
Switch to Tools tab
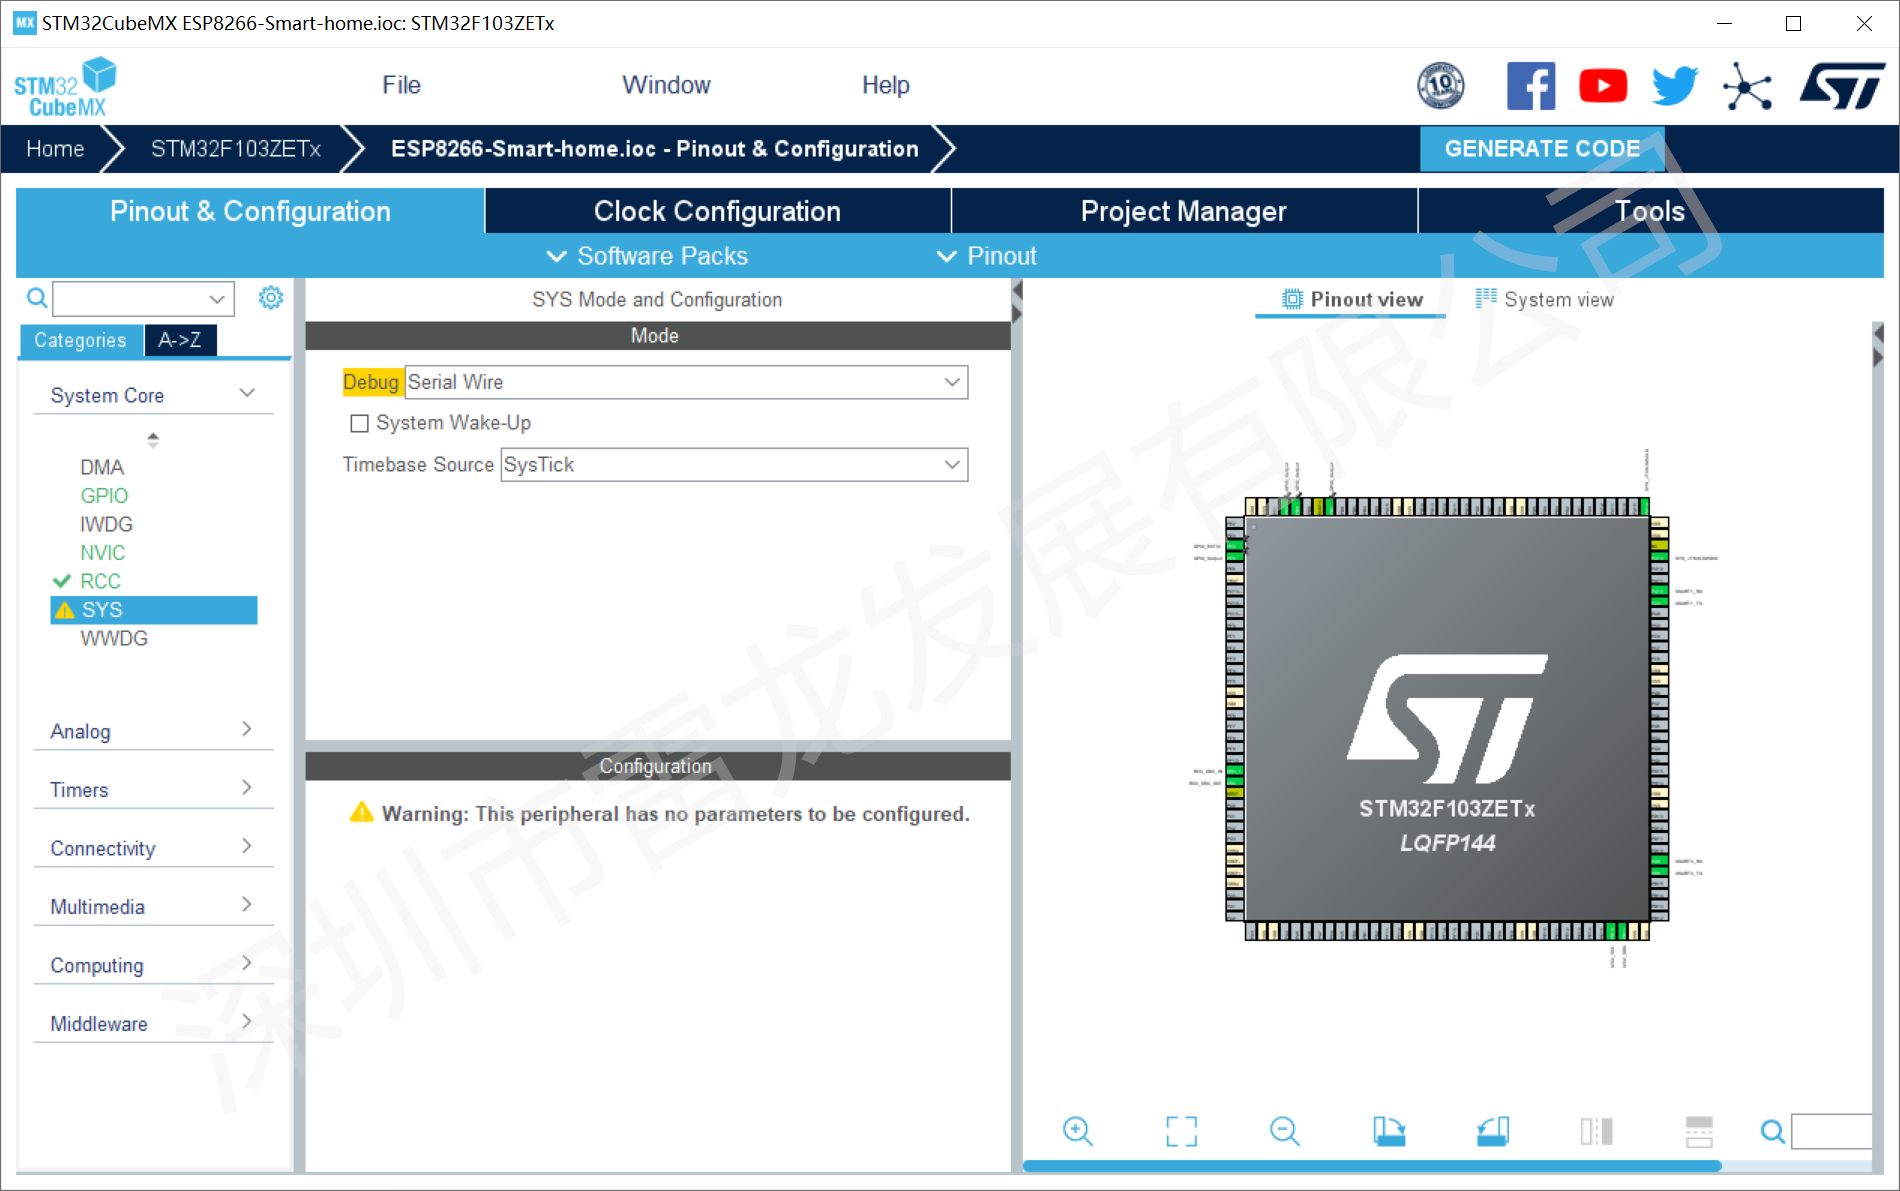tap(1650, 211)
